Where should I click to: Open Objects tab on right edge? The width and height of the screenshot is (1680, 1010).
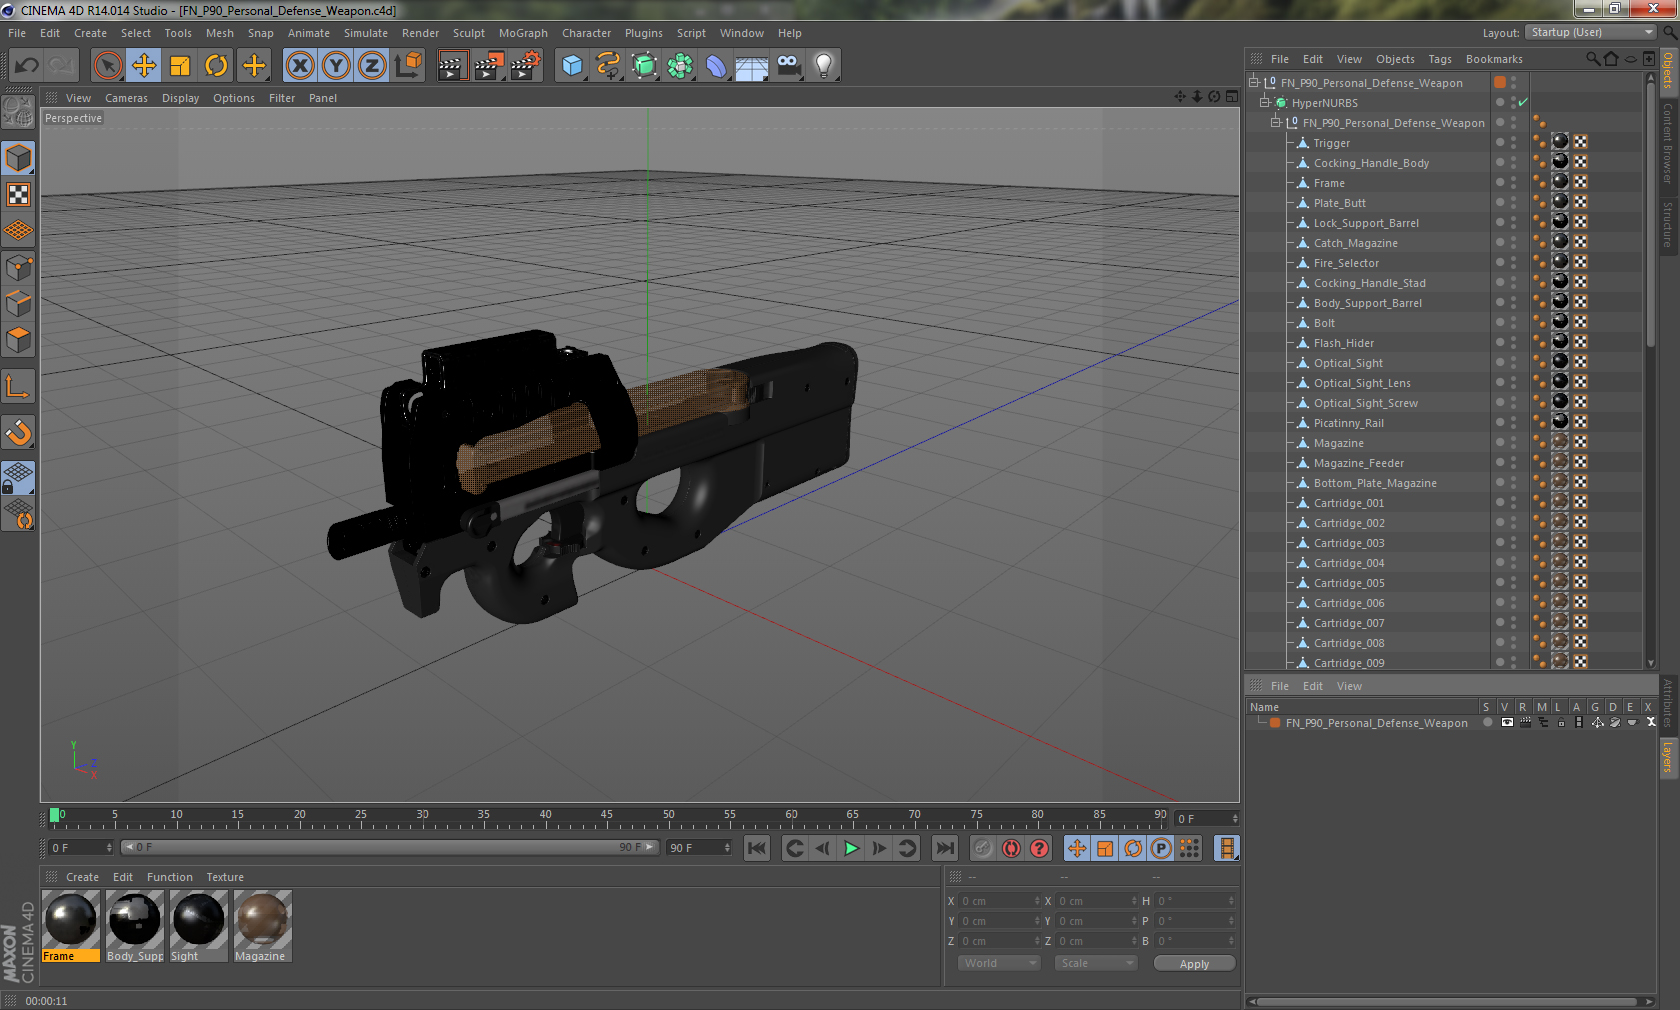[1668, 69]
